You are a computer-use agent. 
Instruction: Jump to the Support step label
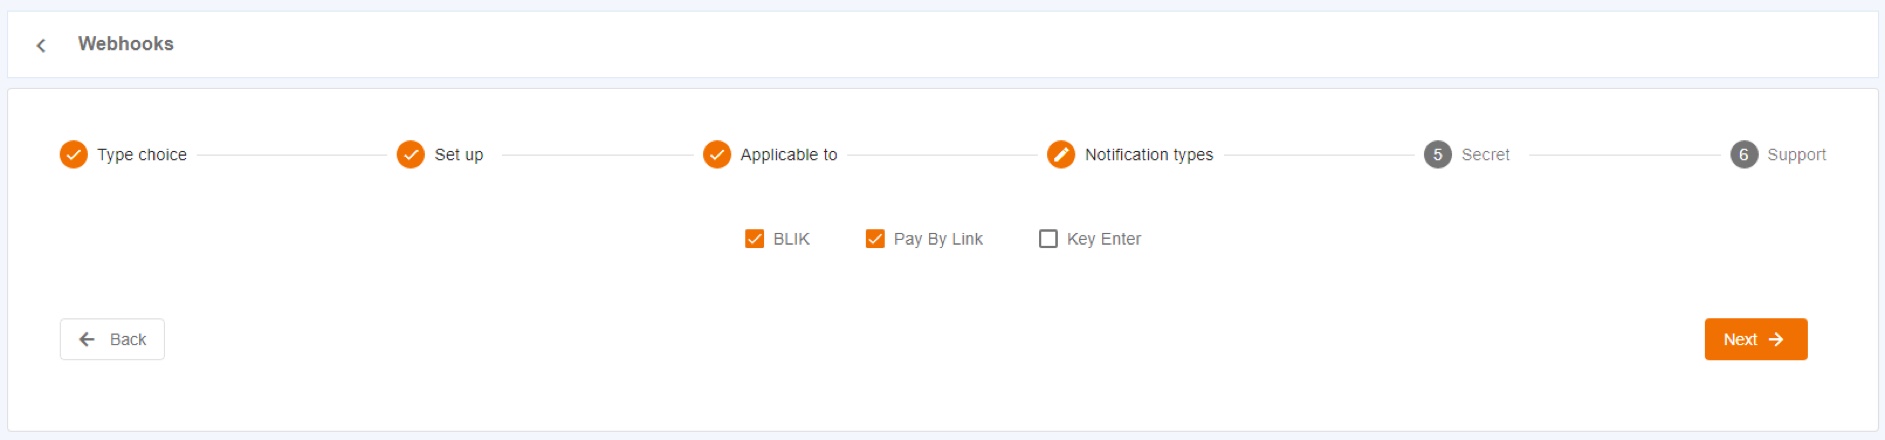click(1797, 155)
